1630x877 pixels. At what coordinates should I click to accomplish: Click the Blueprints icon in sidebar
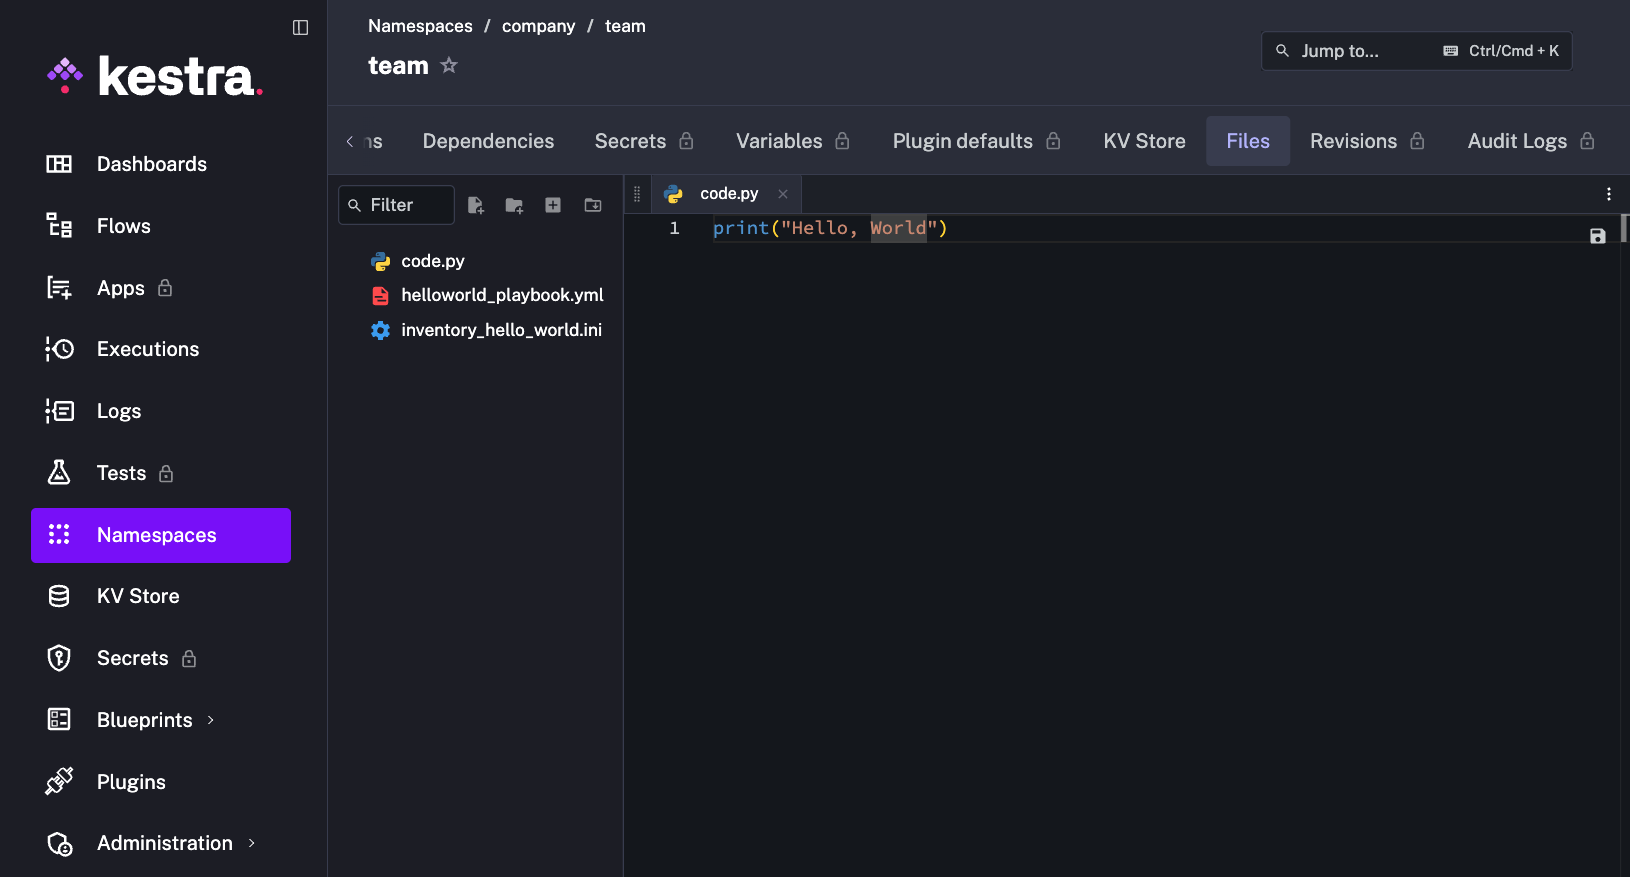pyautogui.click(x=59, y=719)
